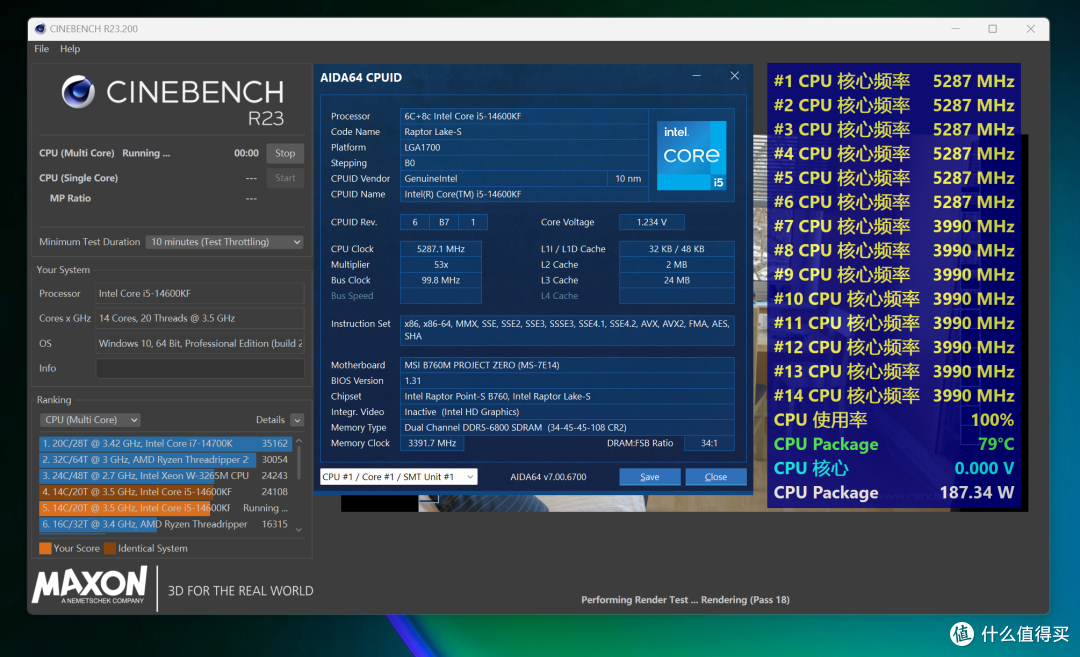Click the MAXON logo
The image size is (1080, 657).
(90, 585)
